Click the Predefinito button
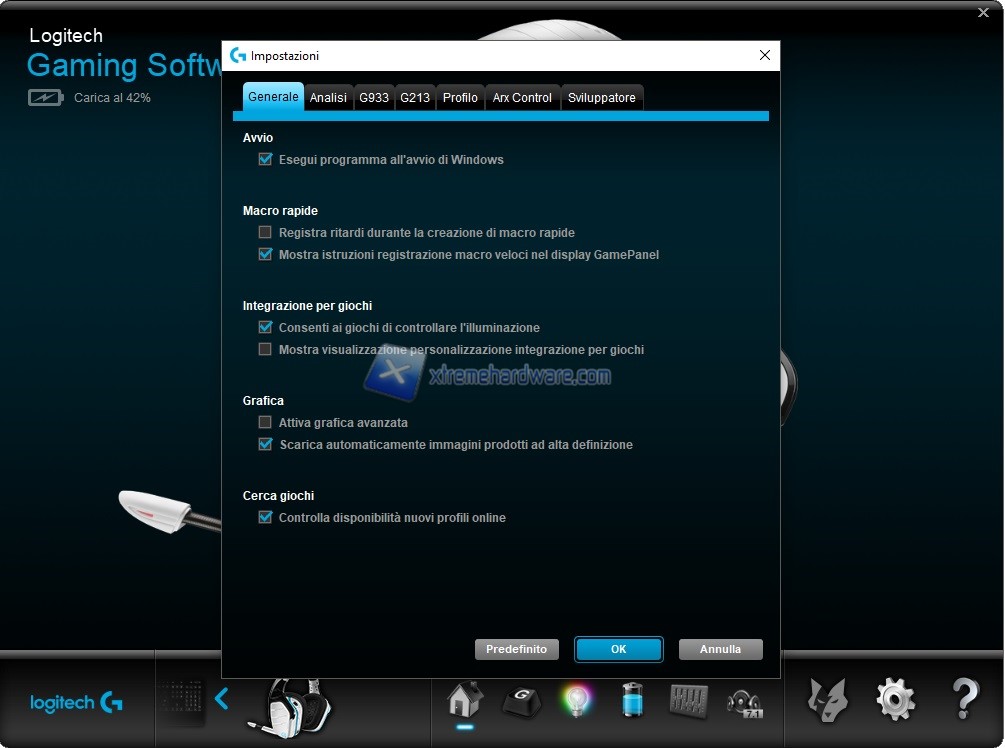The height and width of the screenshot is (748, 1005). pyautogui.click(x=516, y=649)
